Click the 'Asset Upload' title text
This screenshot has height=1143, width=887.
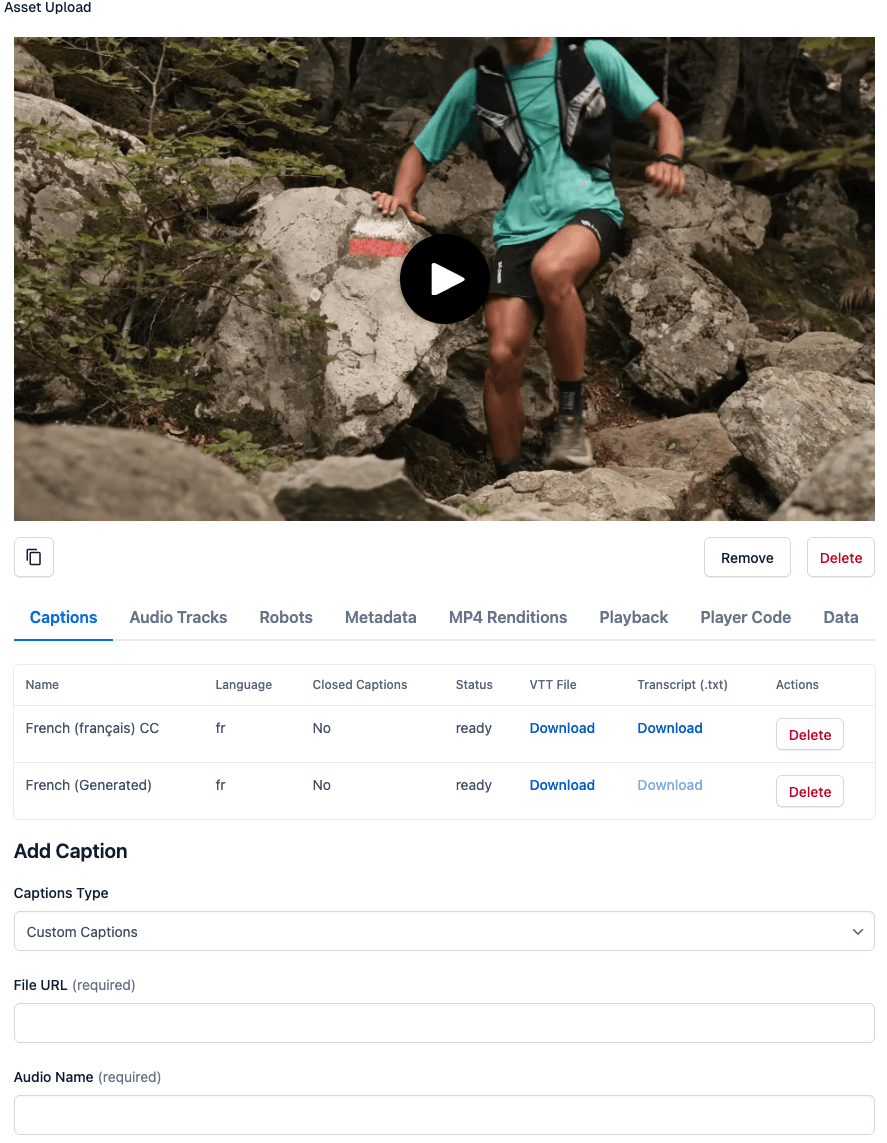click(x=47, y=7)
